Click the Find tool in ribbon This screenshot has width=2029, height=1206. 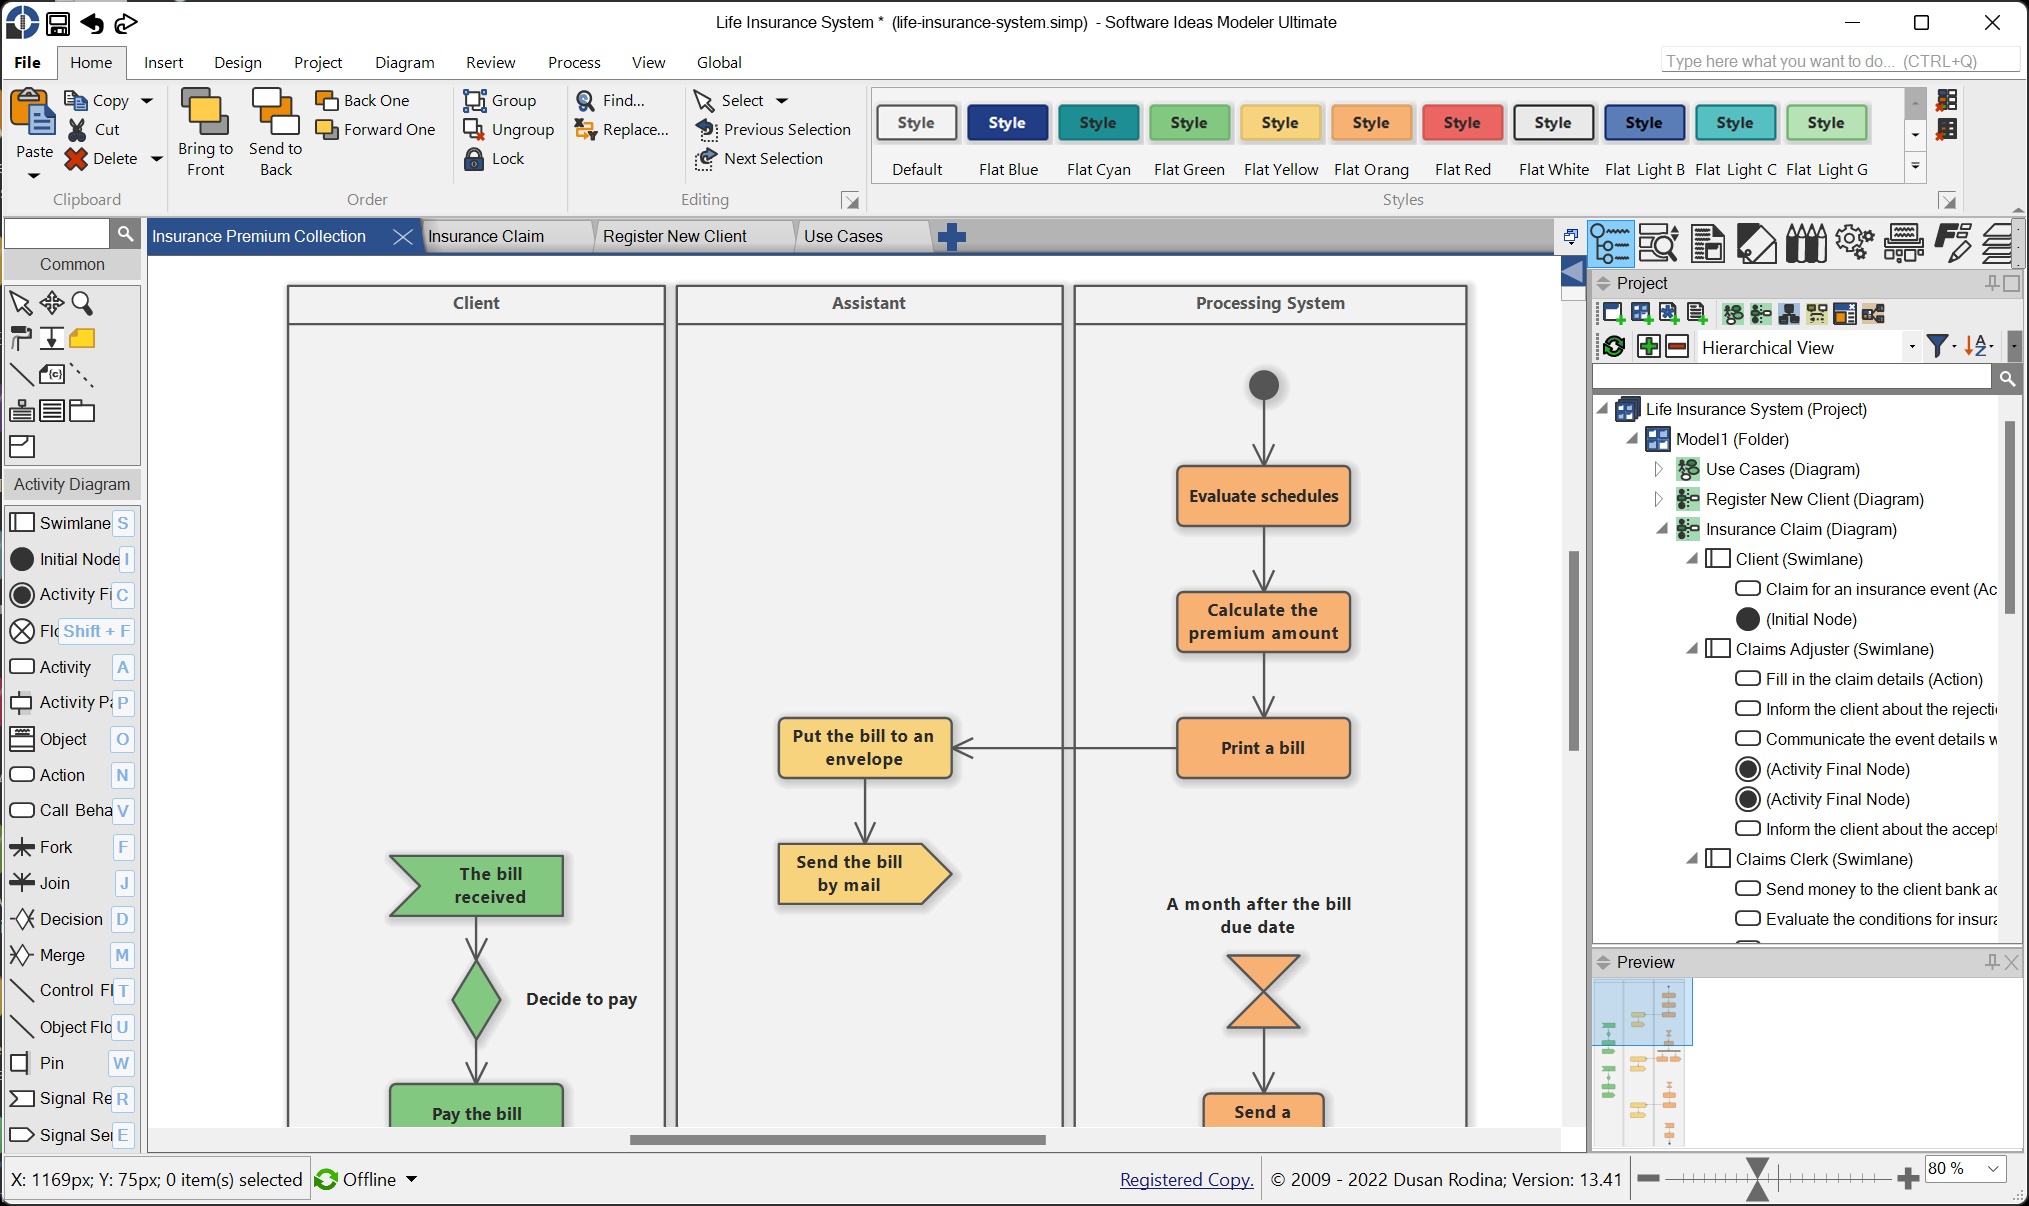623,99
